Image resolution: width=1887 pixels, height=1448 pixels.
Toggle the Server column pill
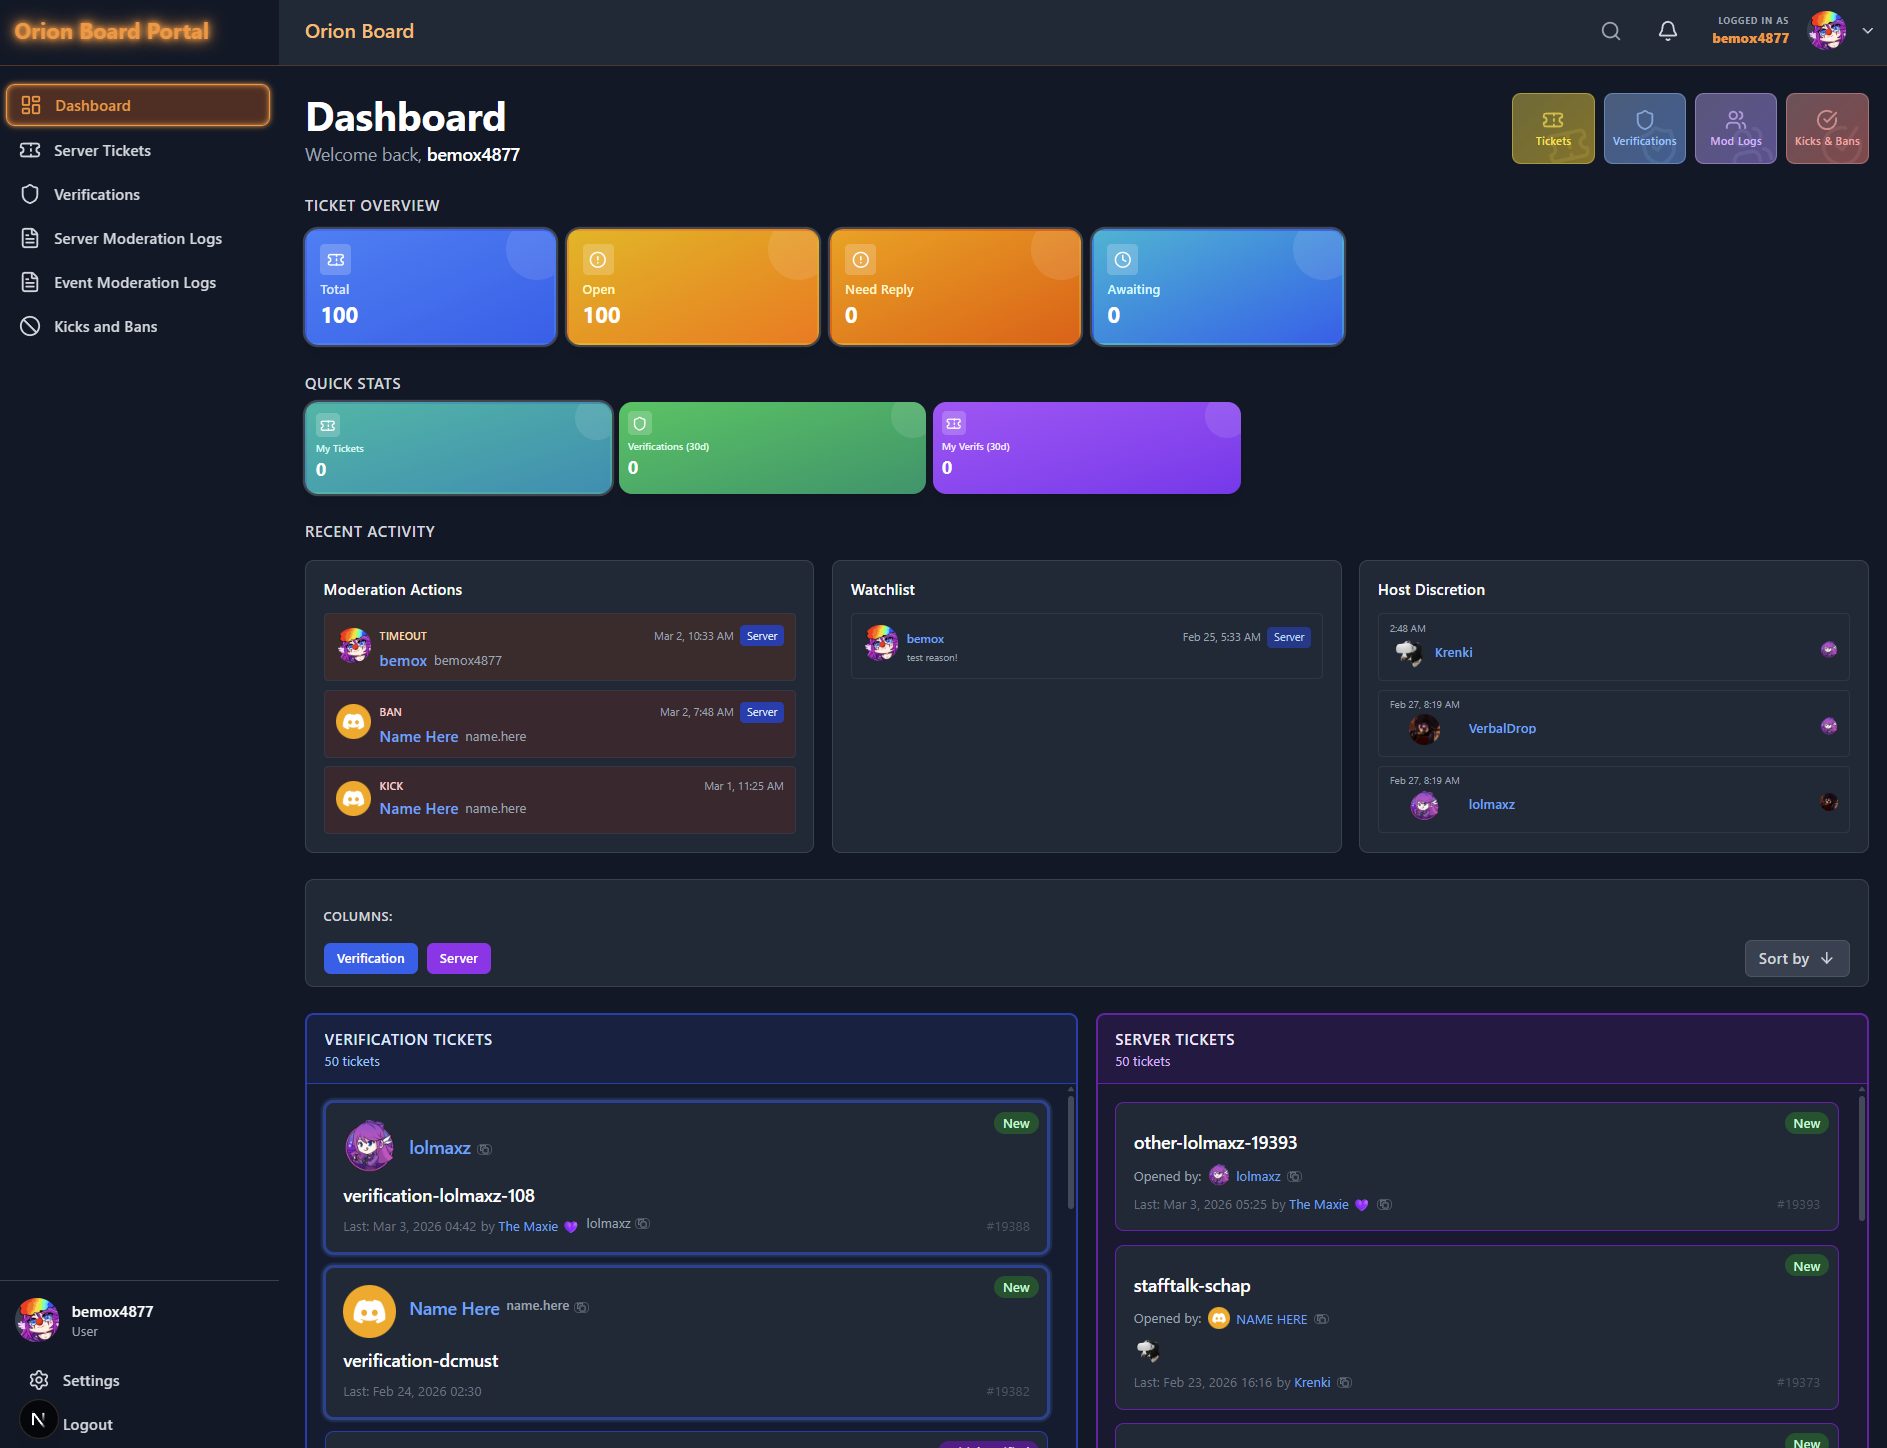(458, 958)
